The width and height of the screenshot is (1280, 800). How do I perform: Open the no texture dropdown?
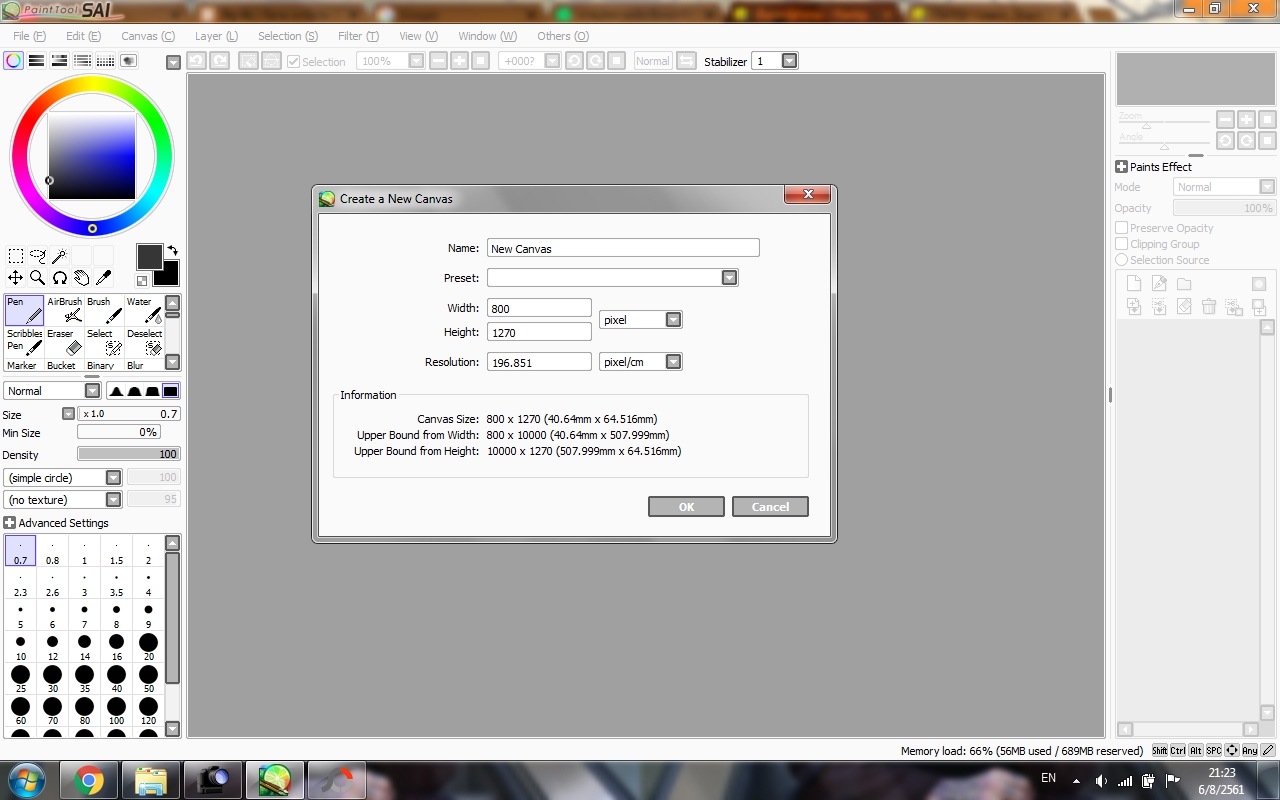[63, 500]
